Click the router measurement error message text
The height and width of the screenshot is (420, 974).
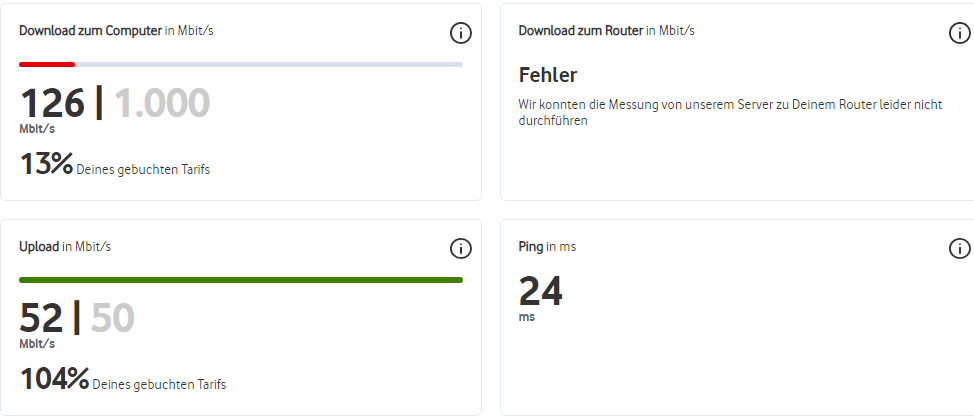(x=730, y=112)
